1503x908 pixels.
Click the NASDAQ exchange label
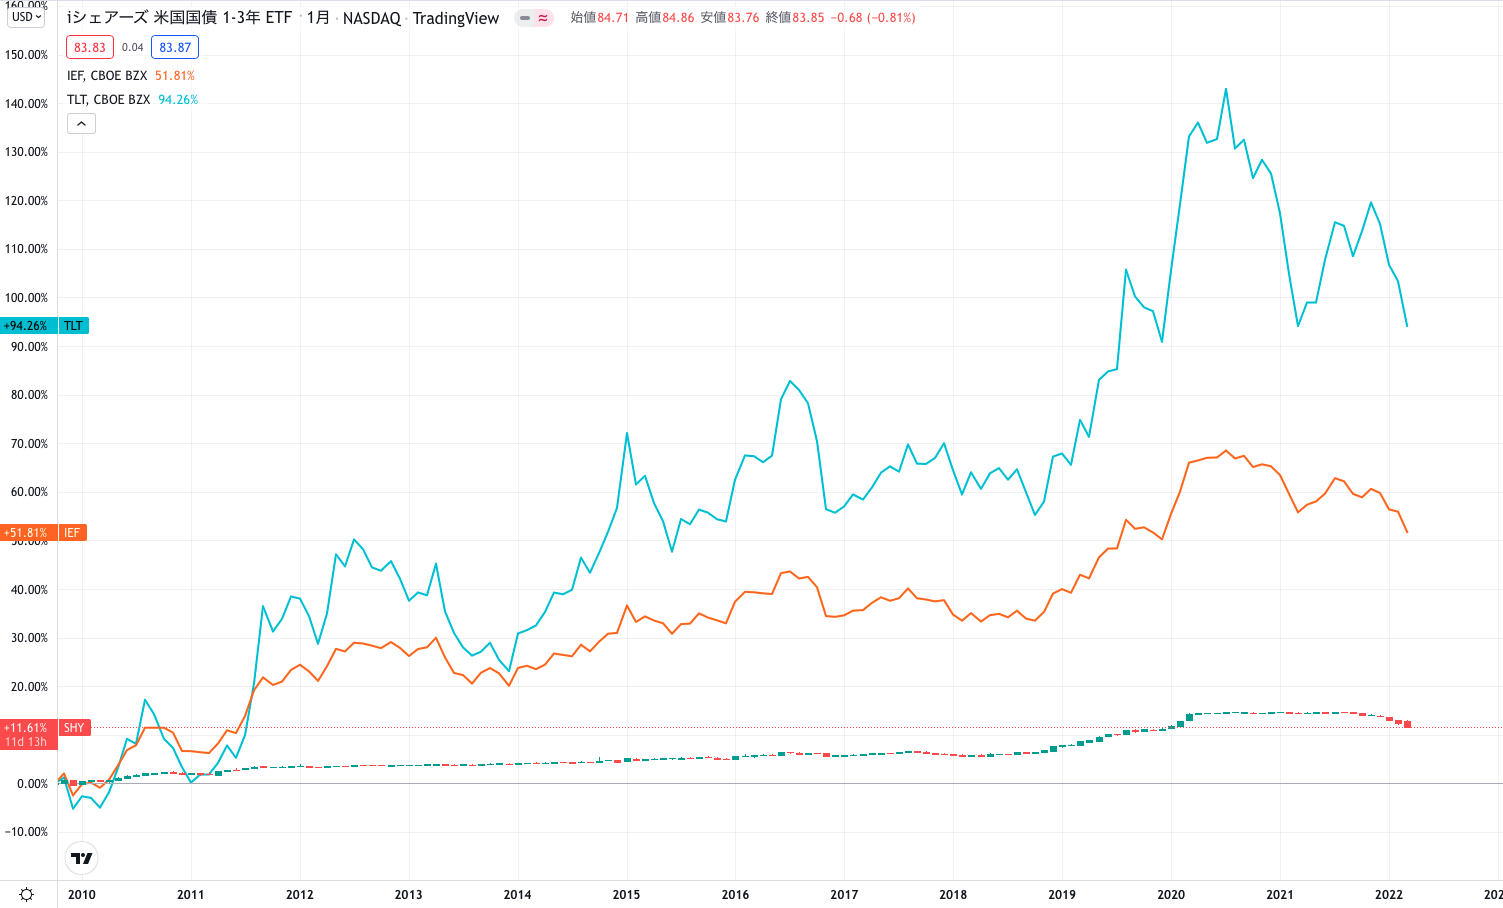pyautogui.click(x=372, y=18)
